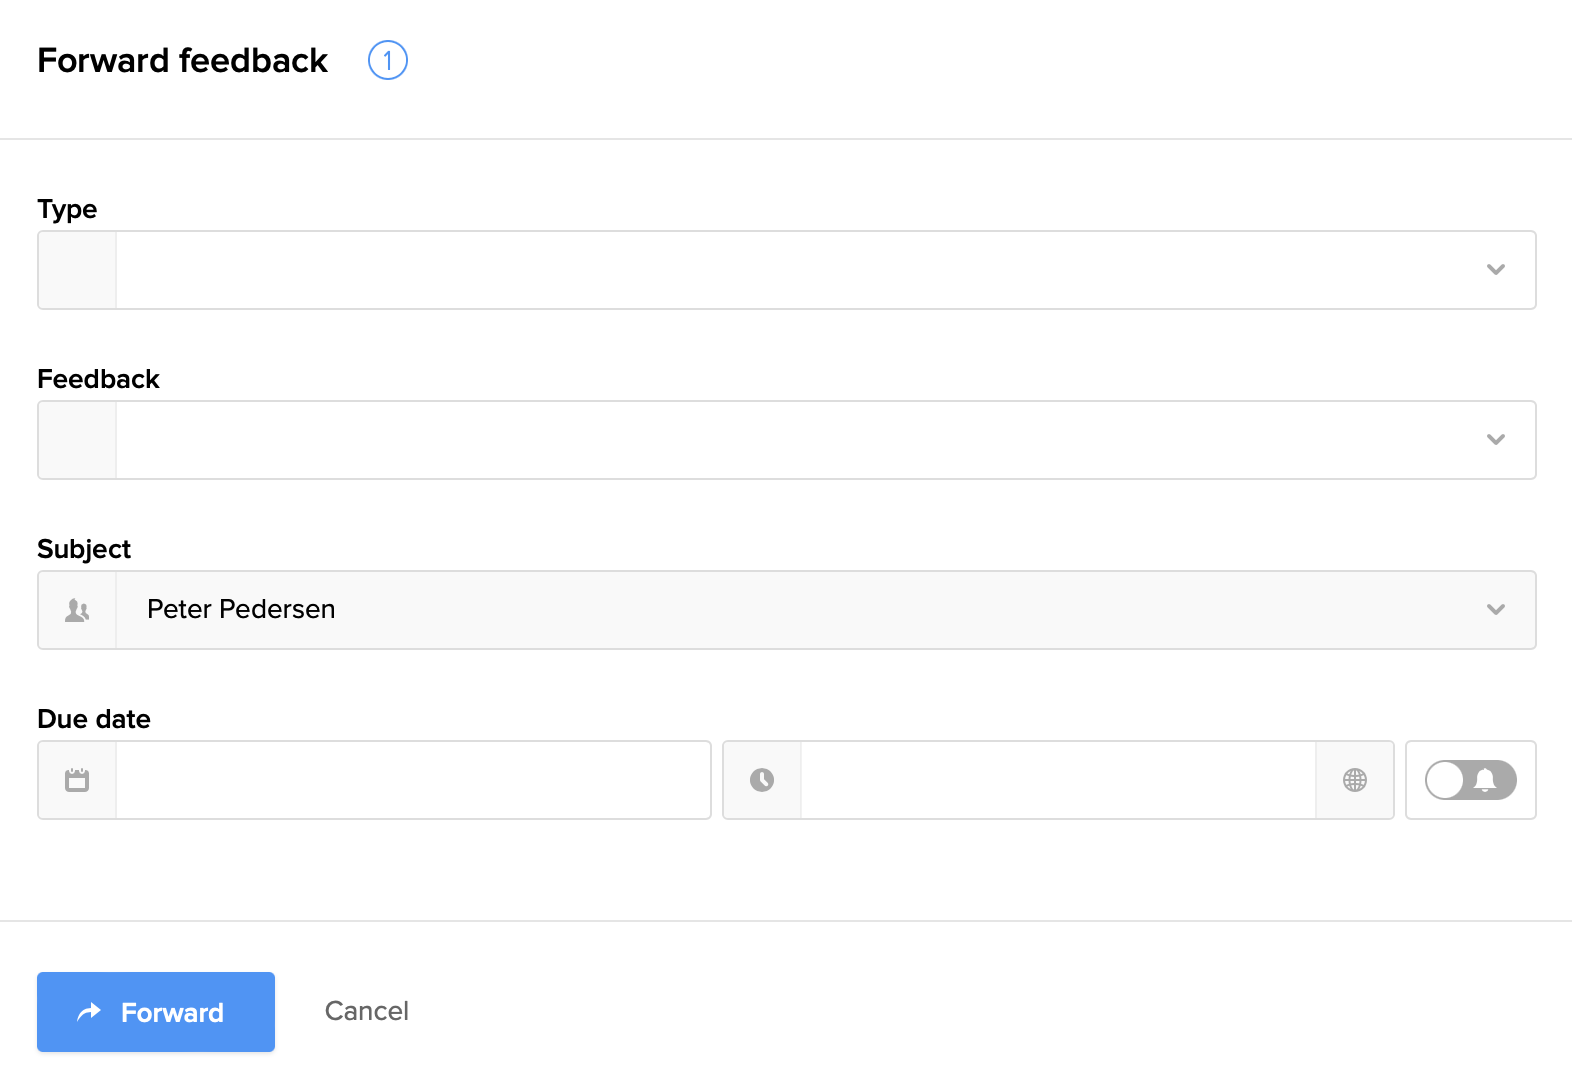
Task: Click the calendar icon in Due date
Action: [77, 780]
